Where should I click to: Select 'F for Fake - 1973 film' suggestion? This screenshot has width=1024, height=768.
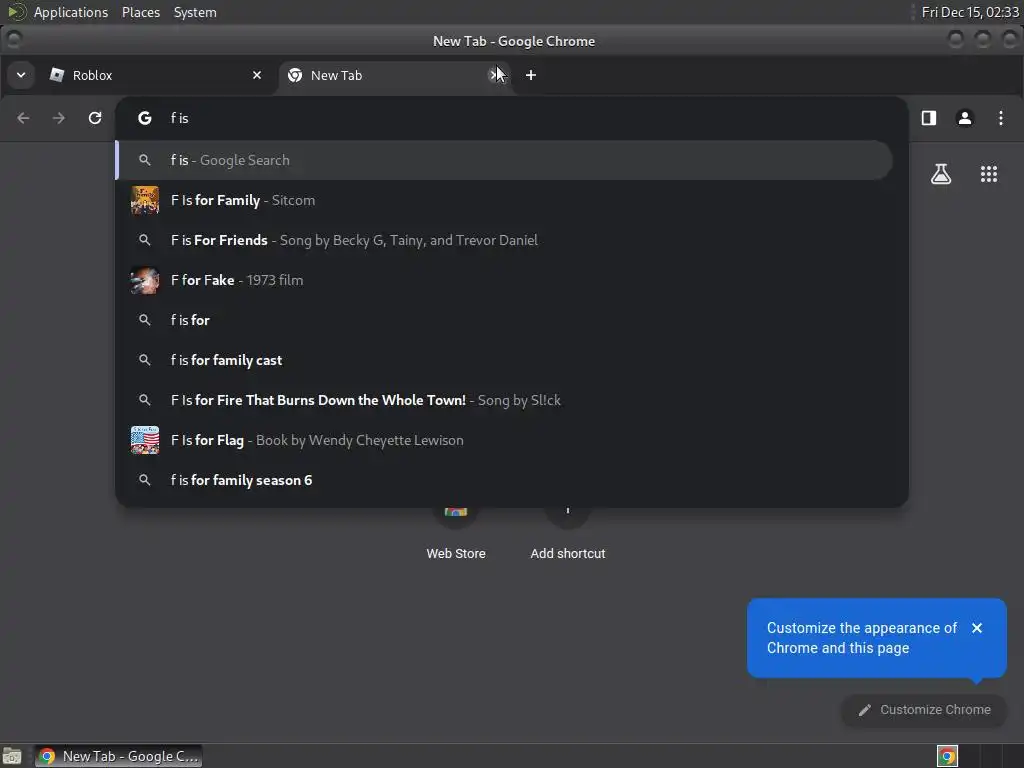[504, 280]
